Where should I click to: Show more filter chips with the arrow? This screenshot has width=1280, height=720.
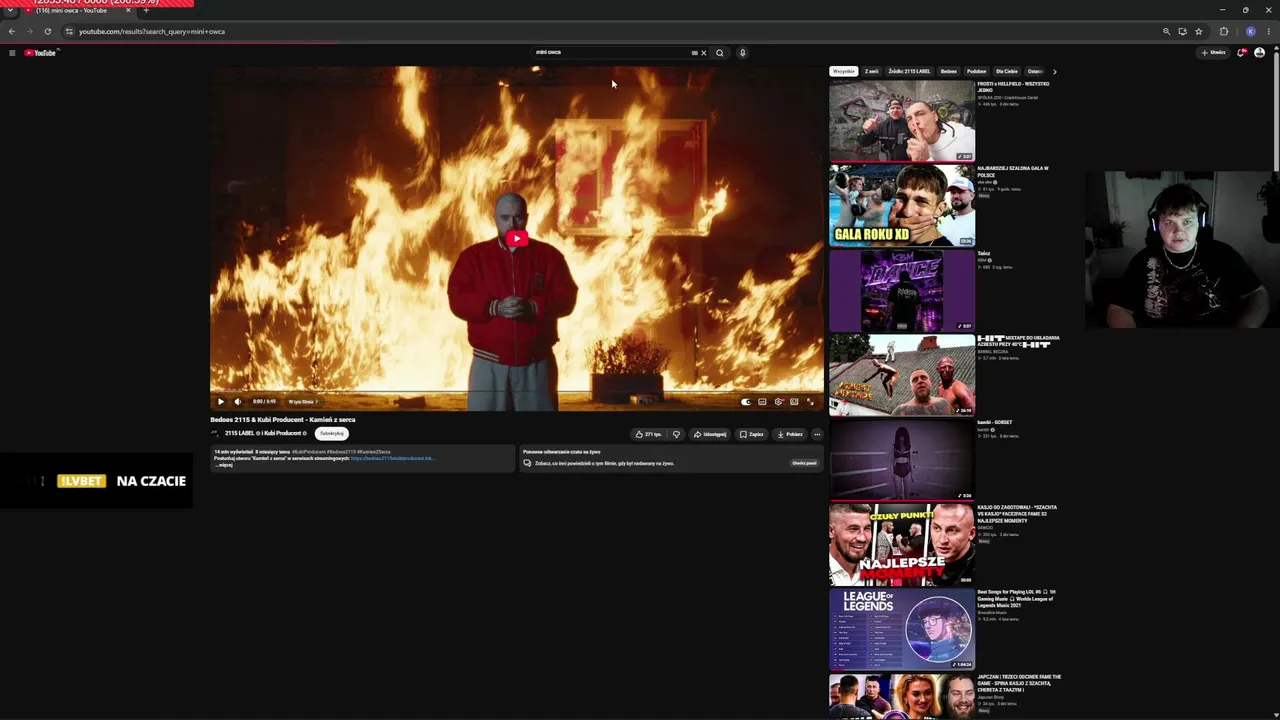1054,72
